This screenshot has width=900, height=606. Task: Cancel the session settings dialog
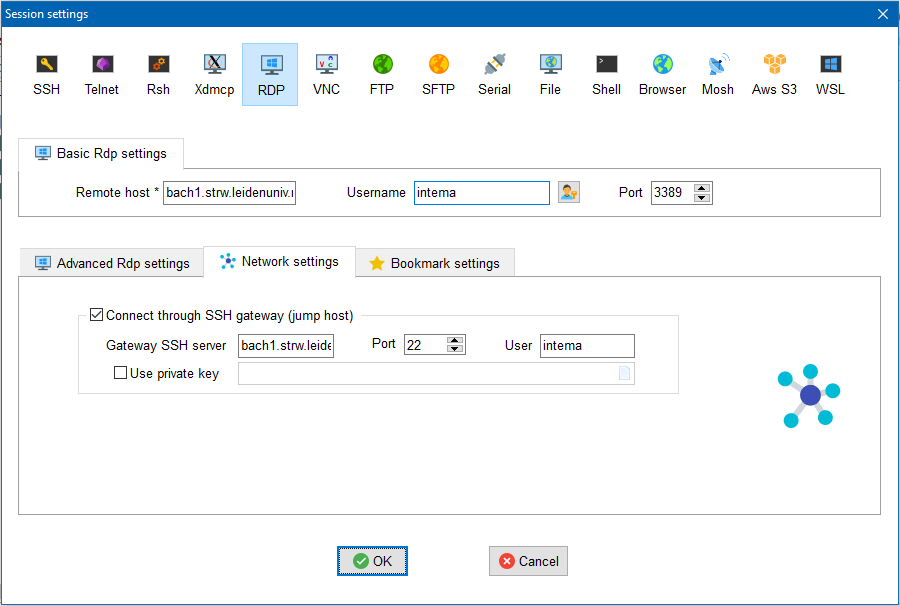pos(528,561)
